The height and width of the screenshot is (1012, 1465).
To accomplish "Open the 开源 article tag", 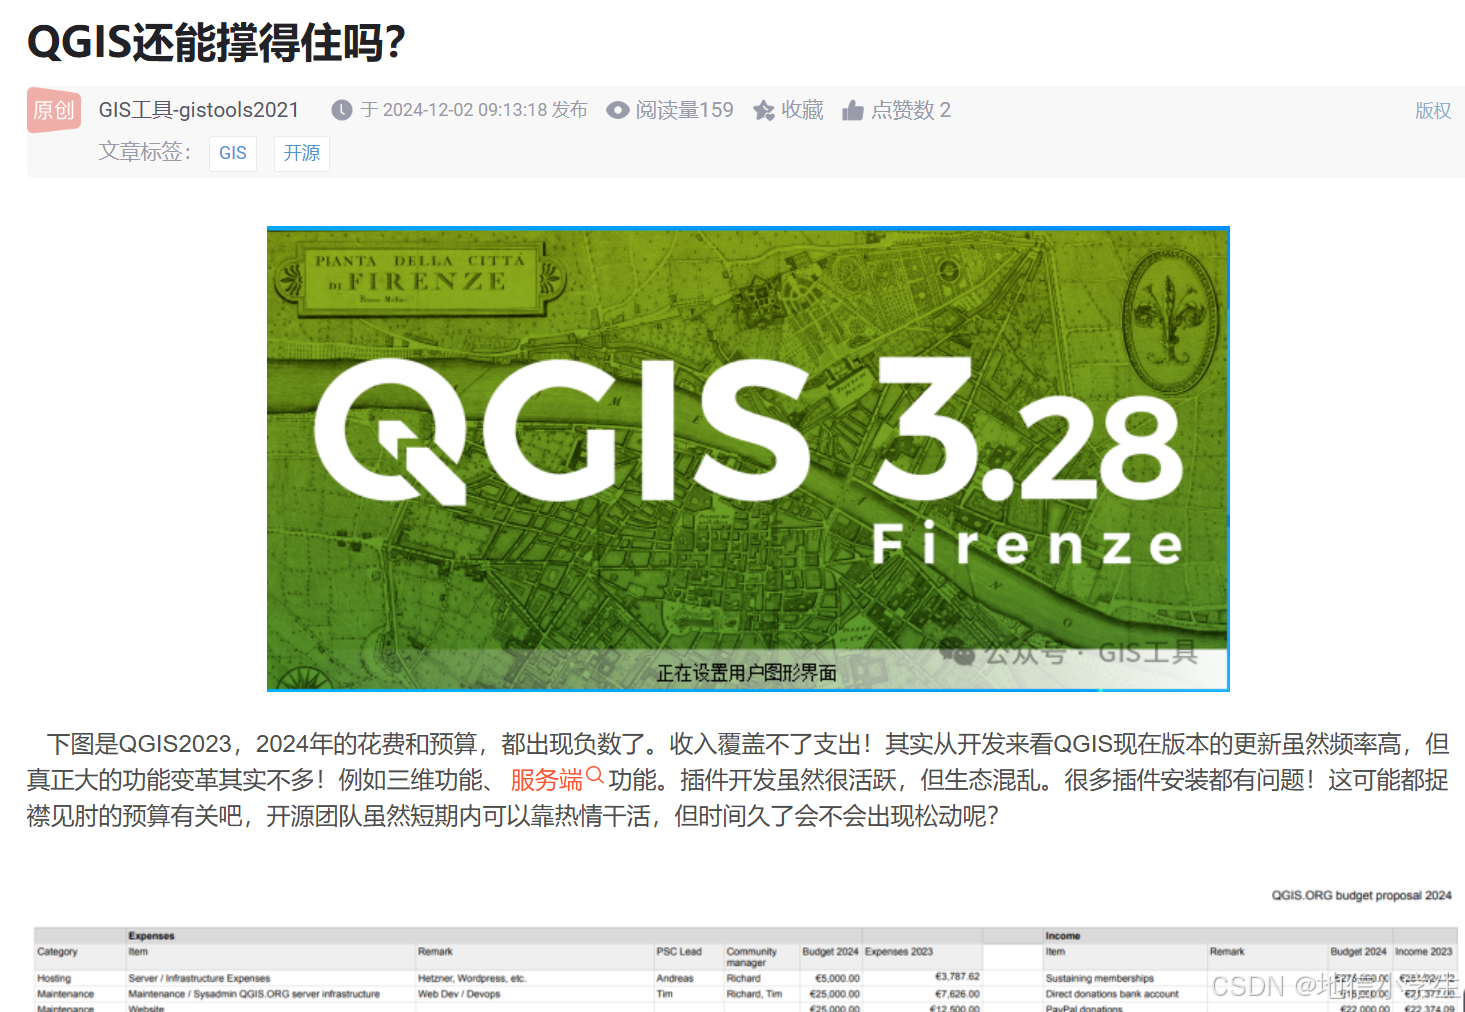I will [x=302, y=153].
